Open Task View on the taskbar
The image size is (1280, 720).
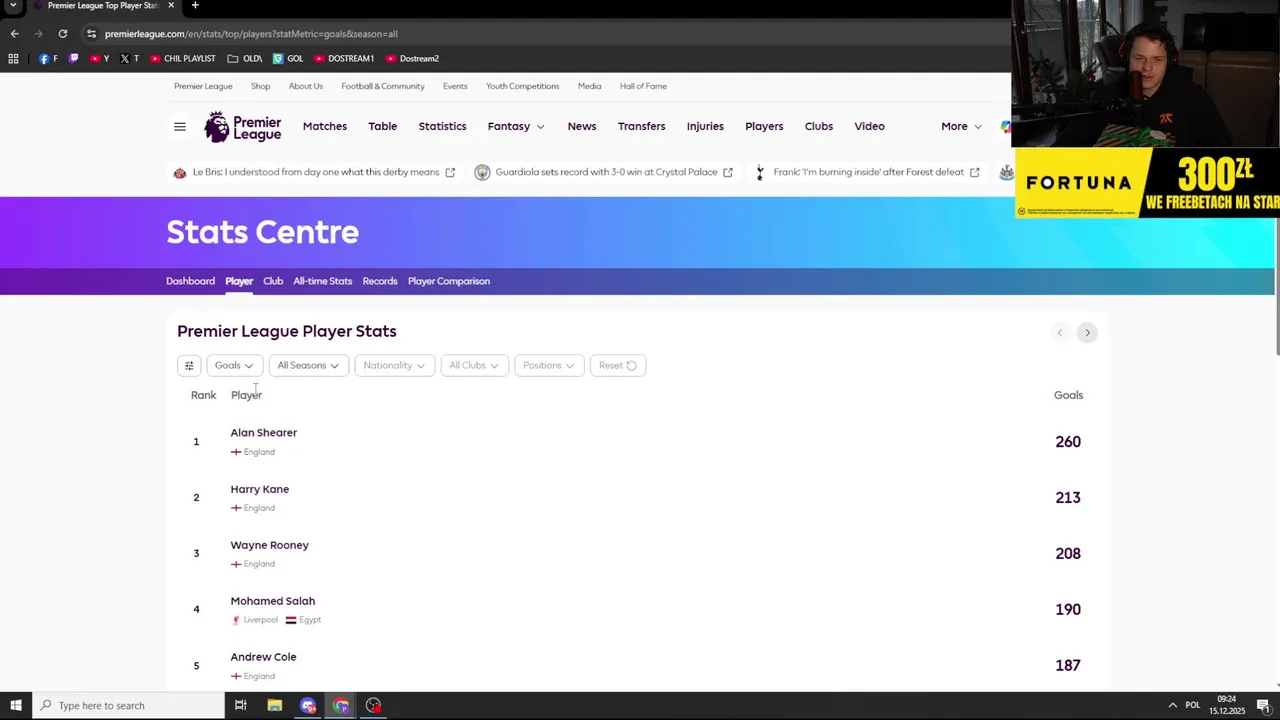240,706
